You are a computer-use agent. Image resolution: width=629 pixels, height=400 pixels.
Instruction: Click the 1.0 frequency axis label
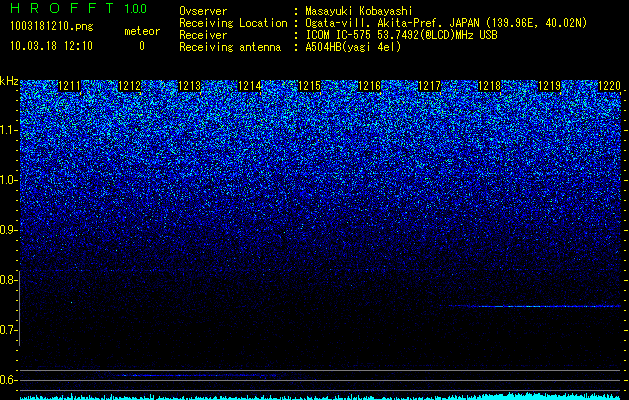pyautogui.click(x=9, y=180)
